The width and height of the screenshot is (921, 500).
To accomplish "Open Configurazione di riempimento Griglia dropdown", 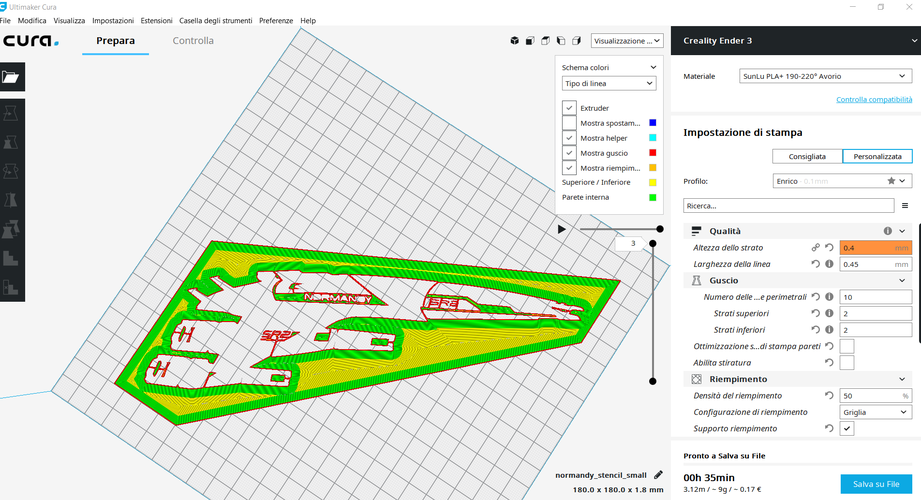I will (875, 412).
